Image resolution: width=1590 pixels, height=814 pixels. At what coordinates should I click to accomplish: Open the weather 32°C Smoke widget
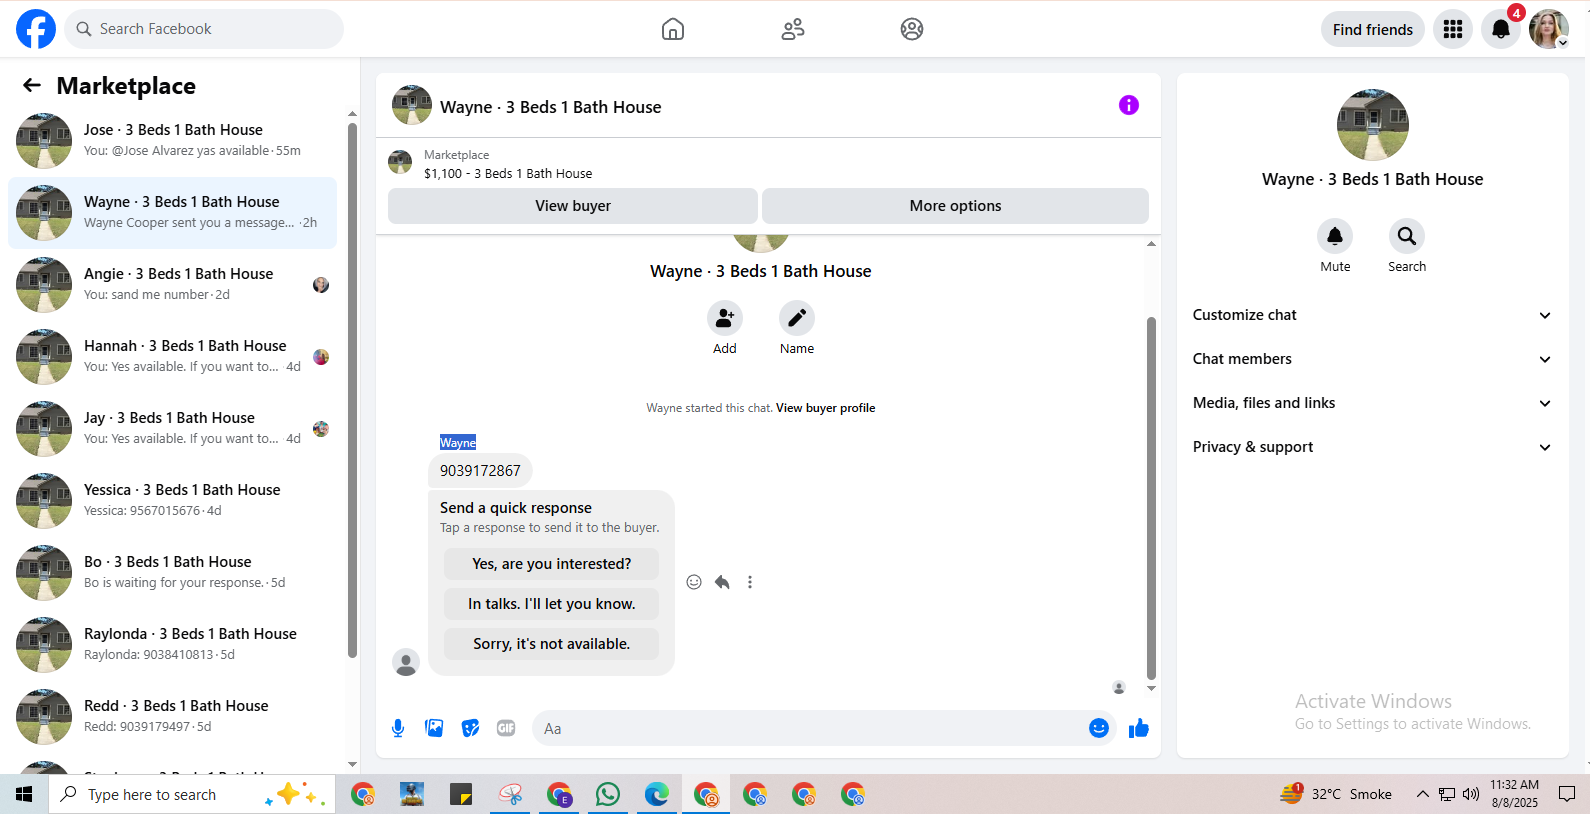pyautogui.click(x=1336, y=795)
